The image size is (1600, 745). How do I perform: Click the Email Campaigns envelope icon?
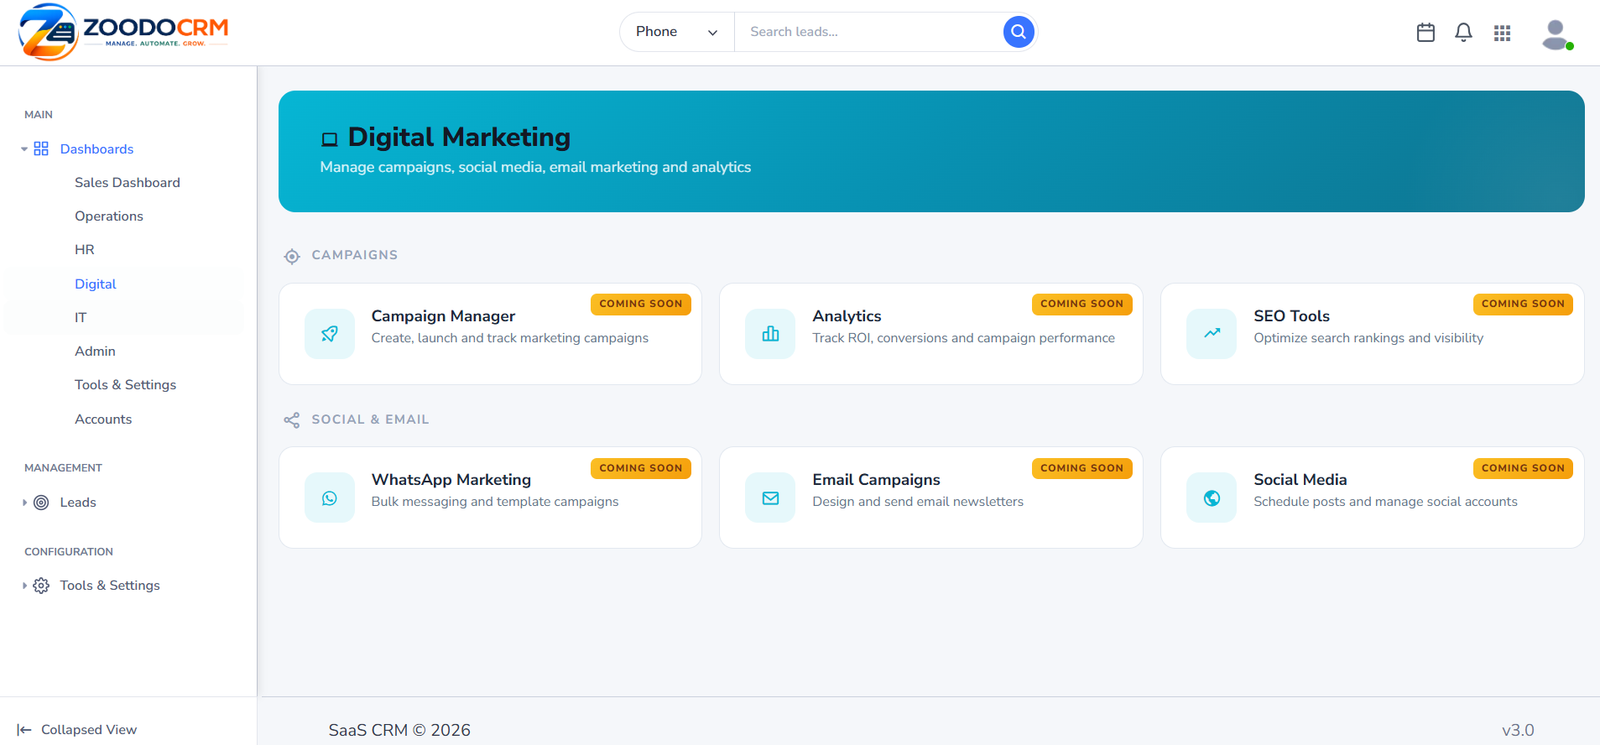[770, 498]
